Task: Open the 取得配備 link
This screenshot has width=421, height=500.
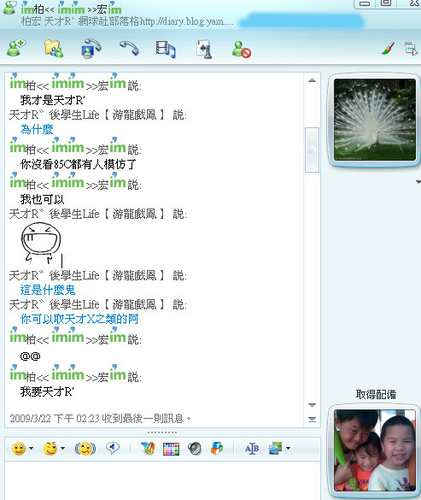Action: [376, 395]
